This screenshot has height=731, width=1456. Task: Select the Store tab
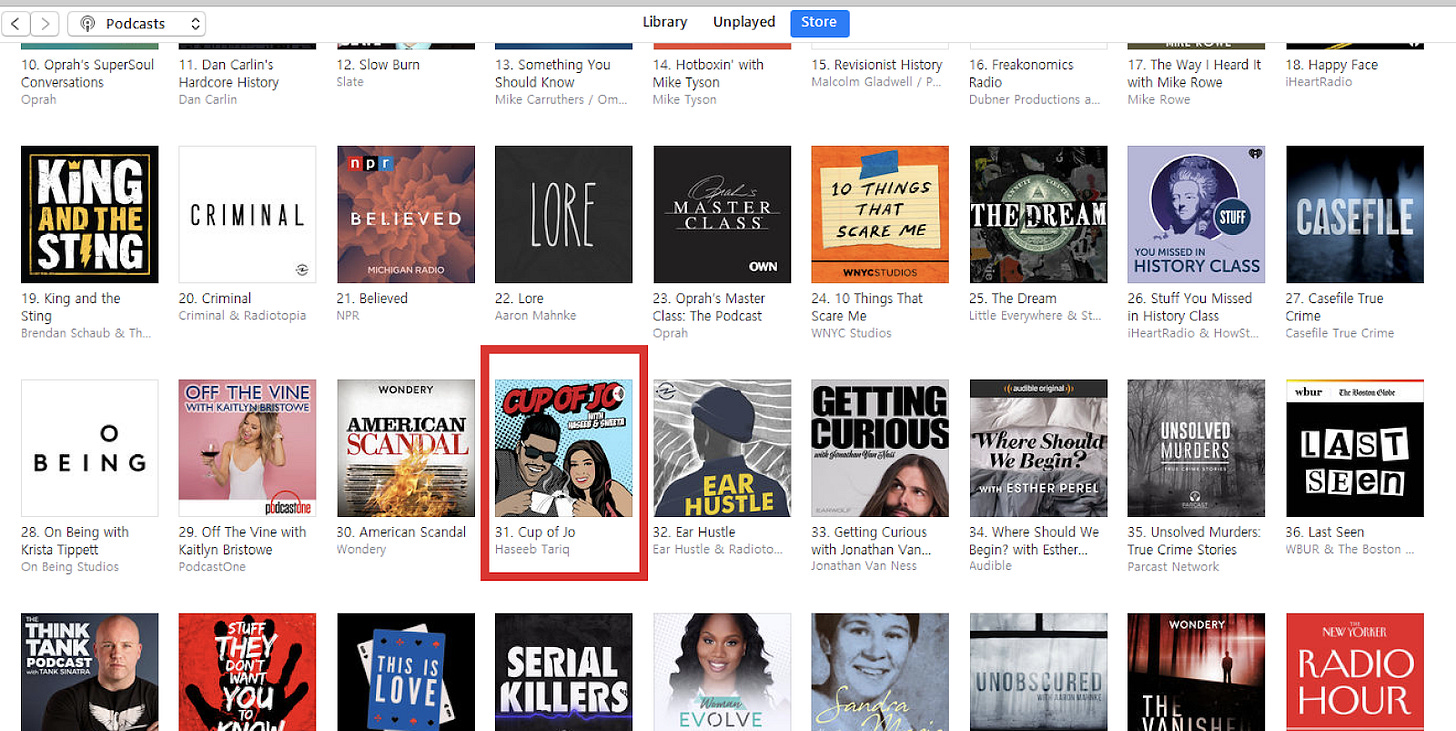pos(819,23)
